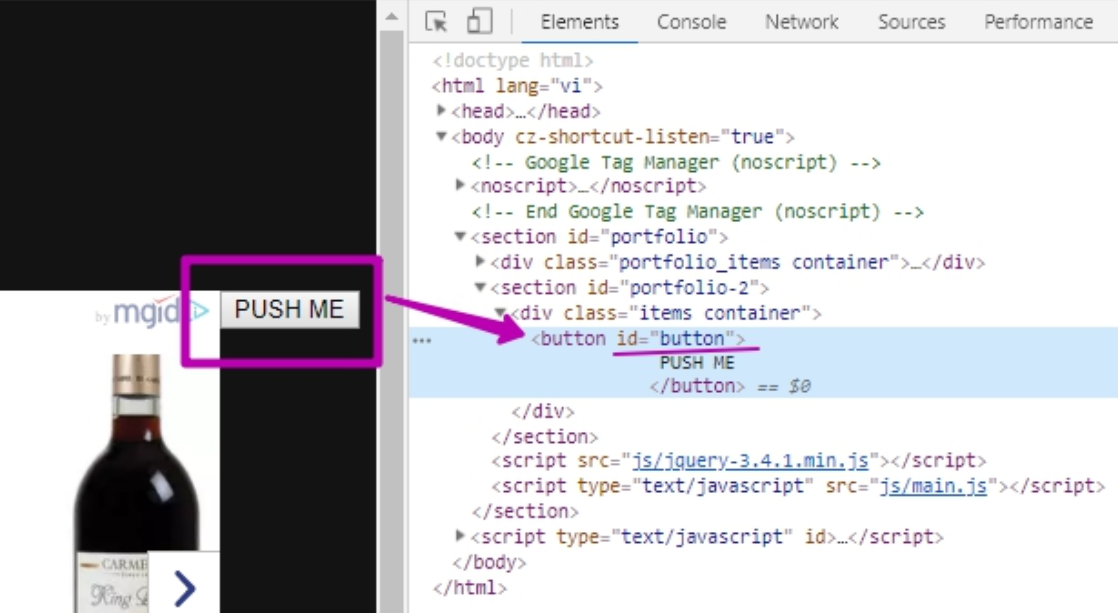The height and width of the screenshot is (613, 1118).
Task: Open the js/jquery-3.4.1.min.js source link
Action: pyautogui.click(x=750, y=460)
